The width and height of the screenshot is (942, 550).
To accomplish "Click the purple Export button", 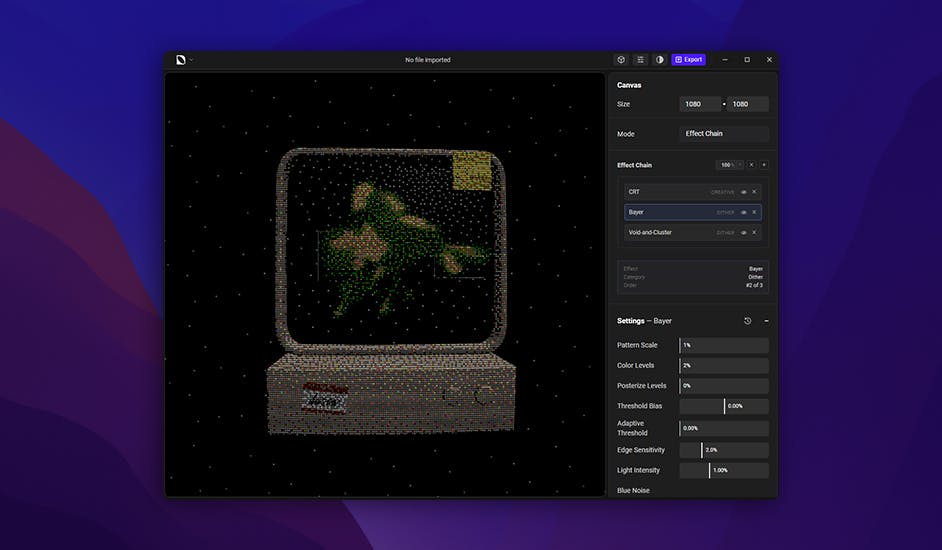I will (688, 60).
